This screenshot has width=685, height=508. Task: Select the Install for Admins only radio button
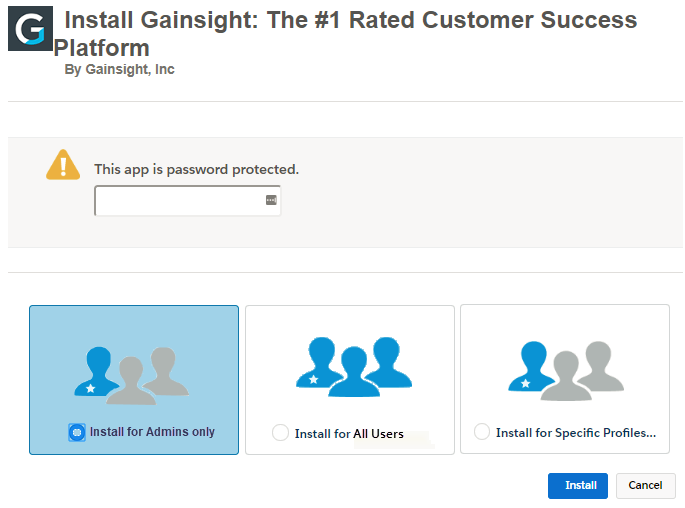[77, 432]
